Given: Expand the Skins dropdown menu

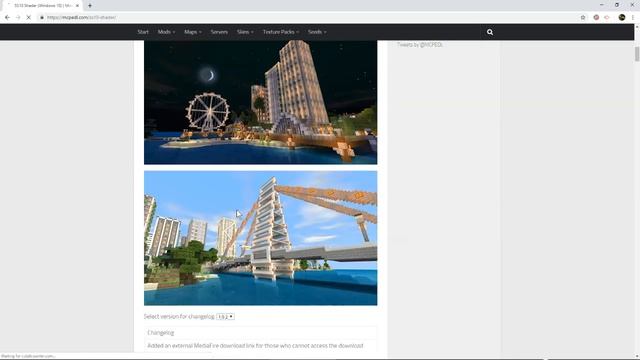Looking at the screenshot, I should [x=245, y=32].
